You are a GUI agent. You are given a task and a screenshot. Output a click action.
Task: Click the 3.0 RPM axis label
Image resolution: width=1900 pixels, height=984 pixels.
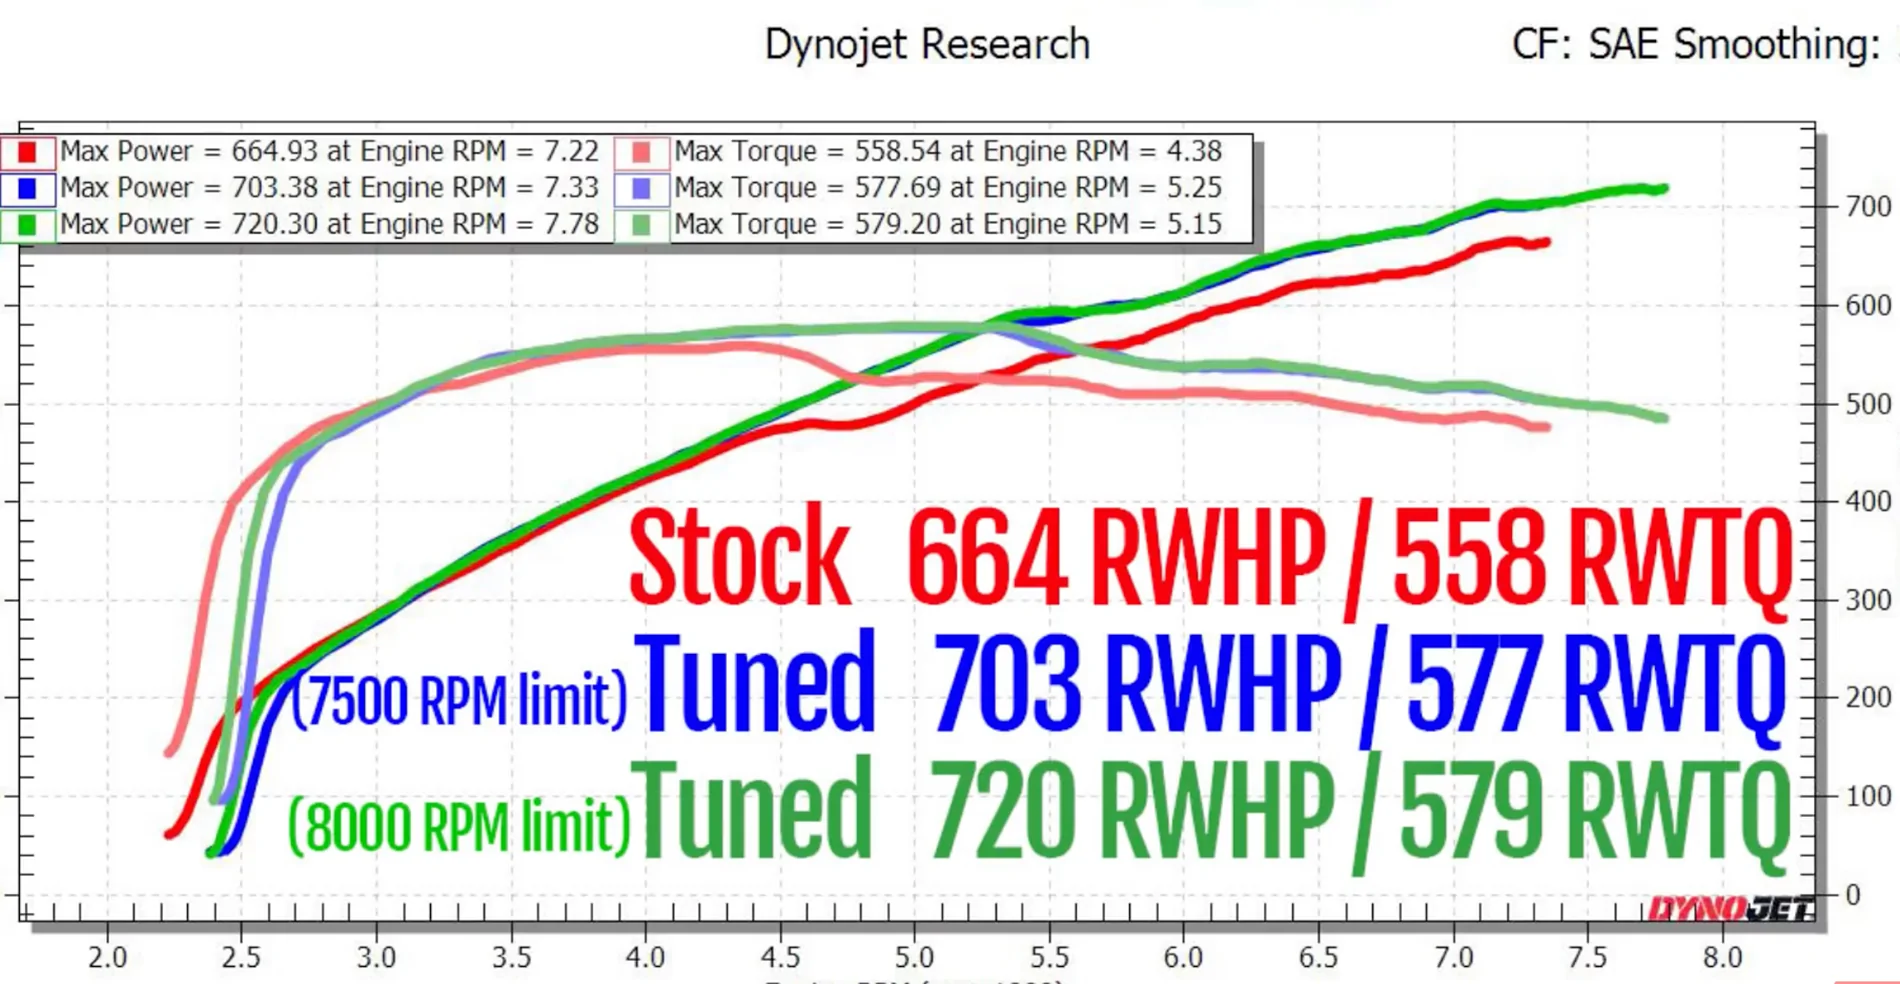pos(376,957)
